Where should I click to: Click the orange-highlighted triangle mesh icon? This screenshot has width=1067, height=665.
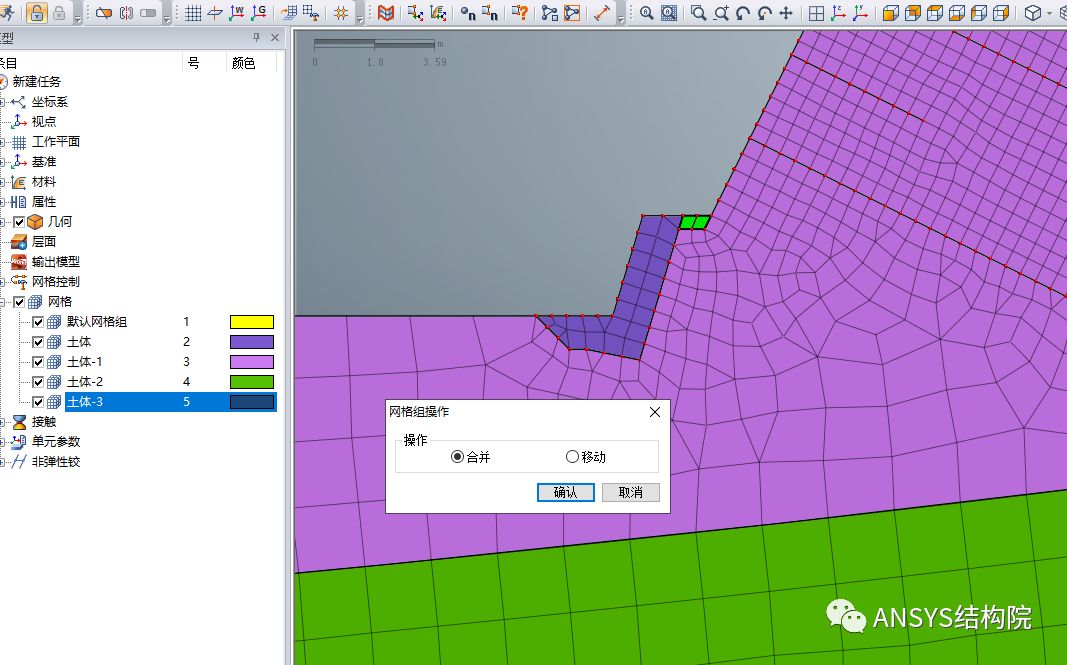tap(572, 12)
